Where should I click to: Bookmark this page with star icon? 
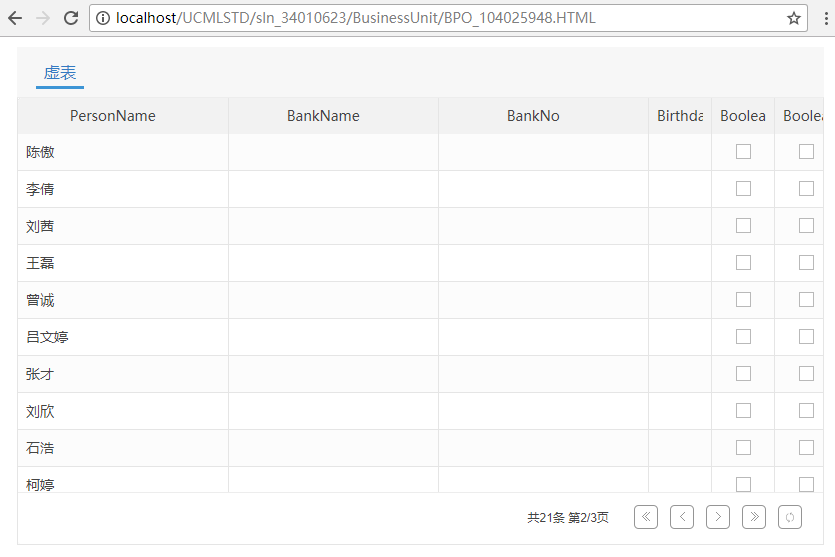tap(793, 18)
